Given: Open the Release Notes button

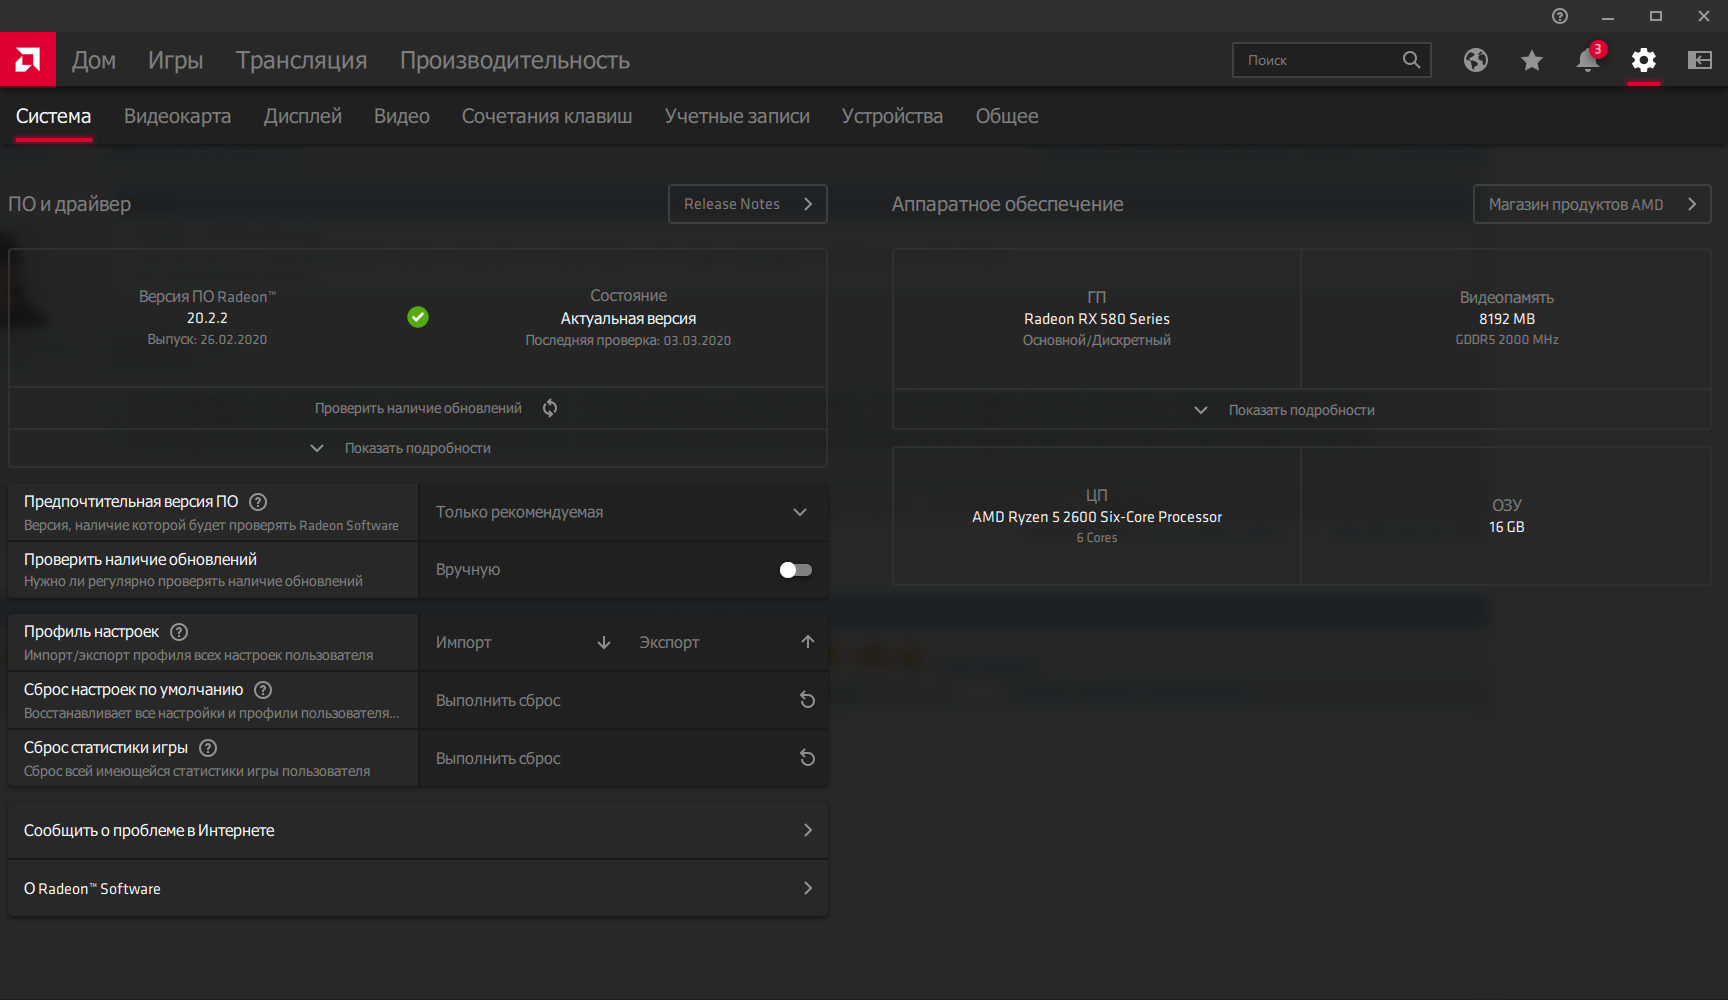Looking at the screenshot, I should (x=747, y=204).
